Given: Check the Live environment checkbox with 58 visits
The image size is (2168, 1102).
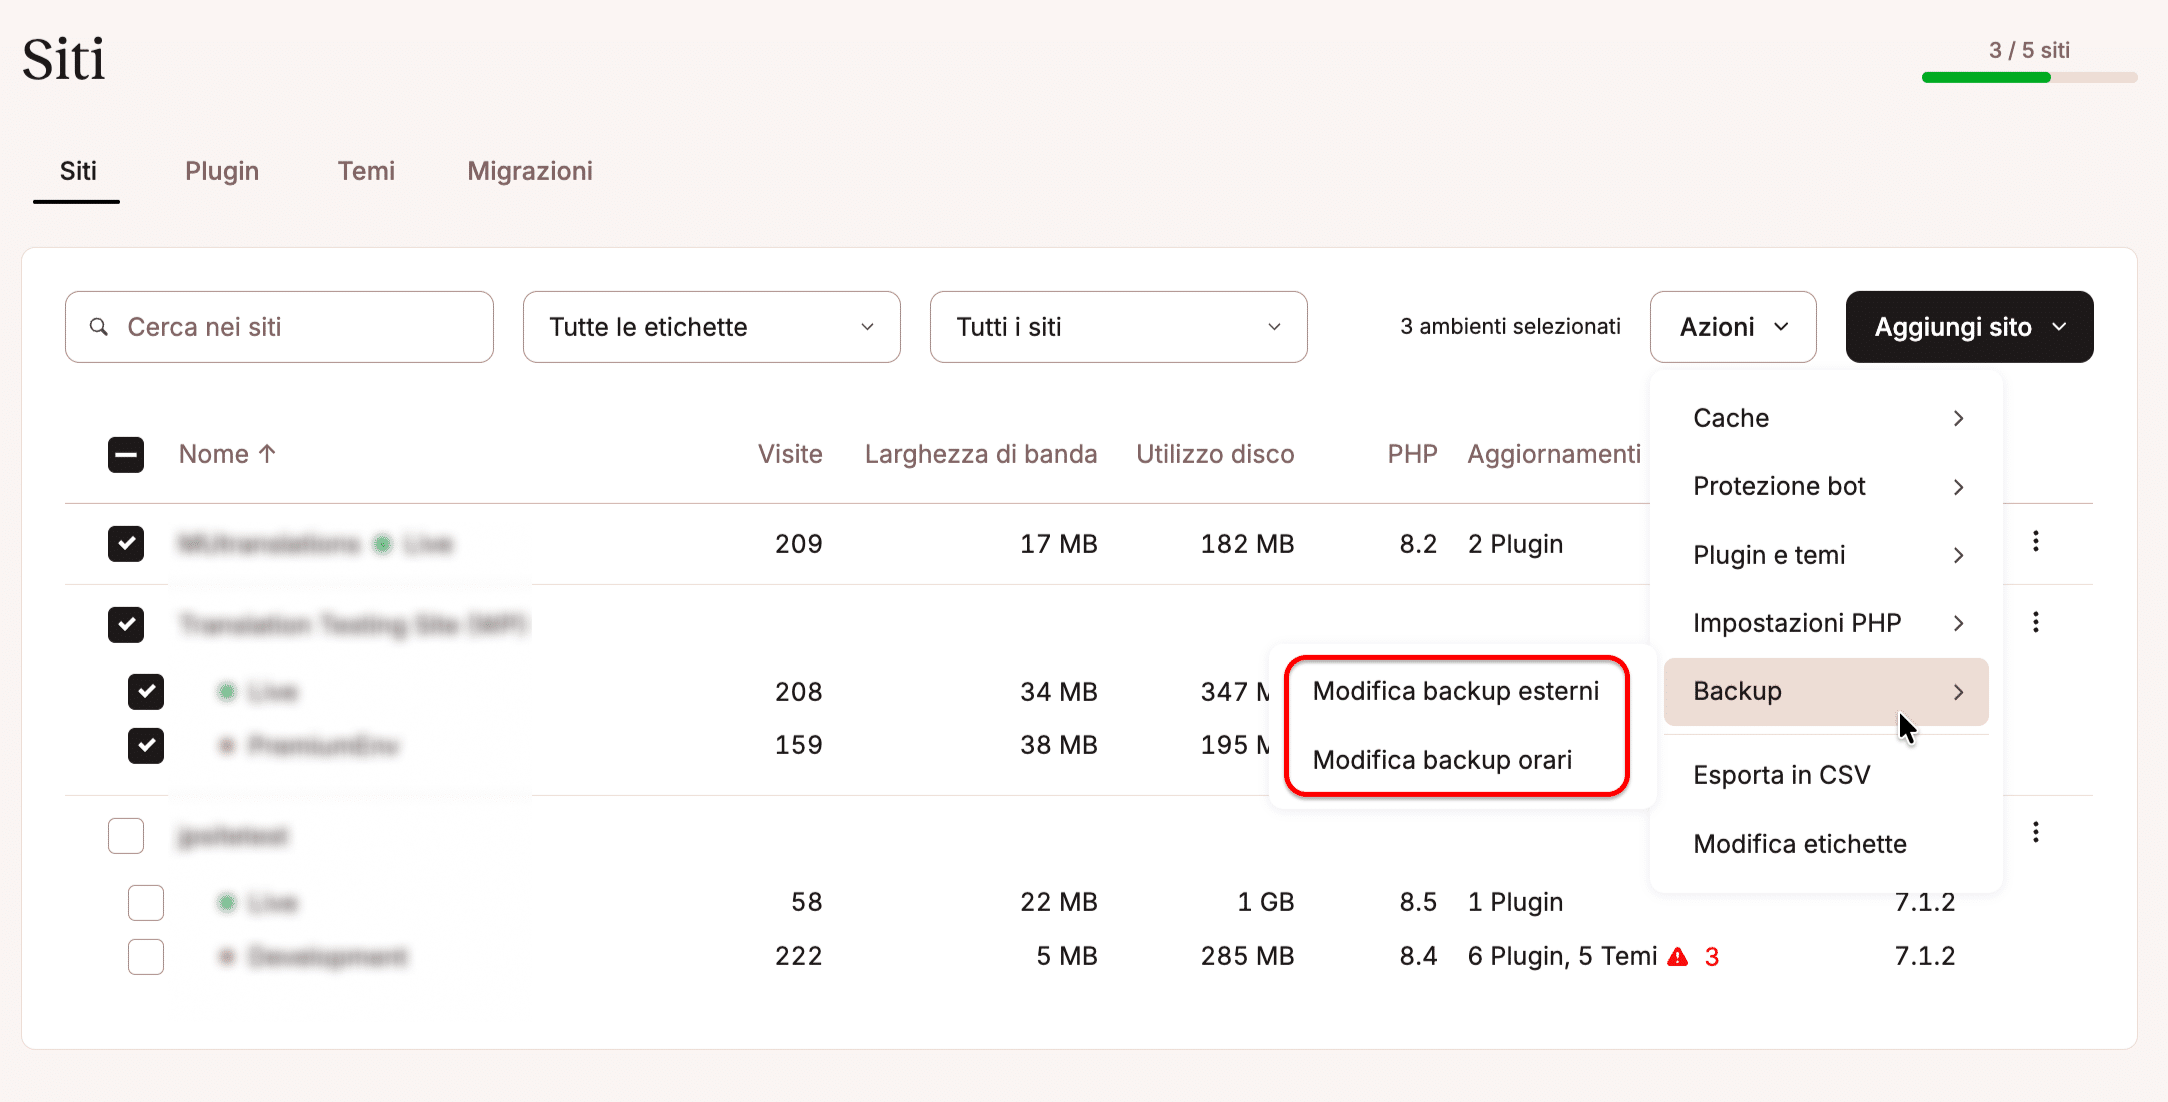Looking at the screenshot, I should pyautogui.click(x=146, y=903).
